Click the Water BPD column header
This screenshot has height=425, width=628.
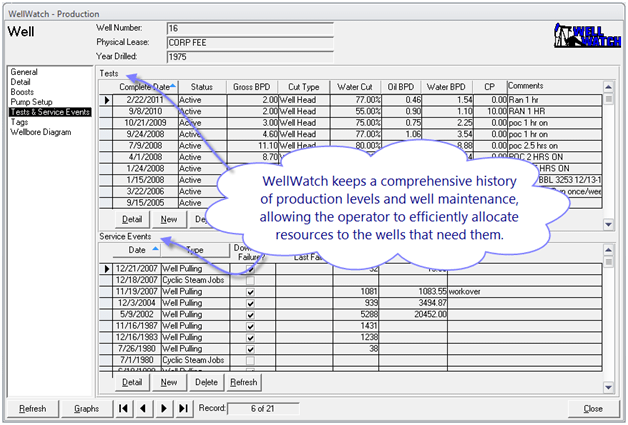point(446,87)
